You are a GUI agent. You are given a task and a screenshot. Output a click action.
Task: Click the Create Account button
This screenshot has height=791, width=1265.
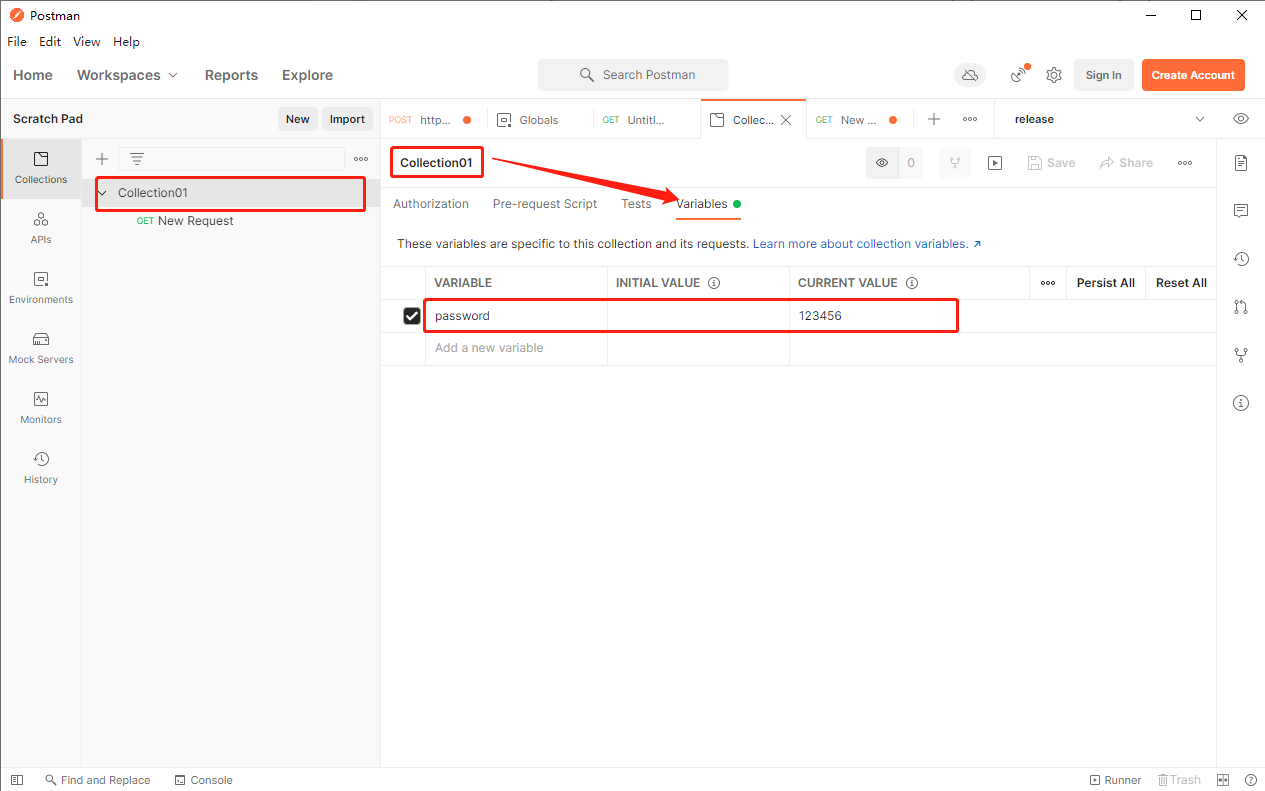(x=1193, y=75)
